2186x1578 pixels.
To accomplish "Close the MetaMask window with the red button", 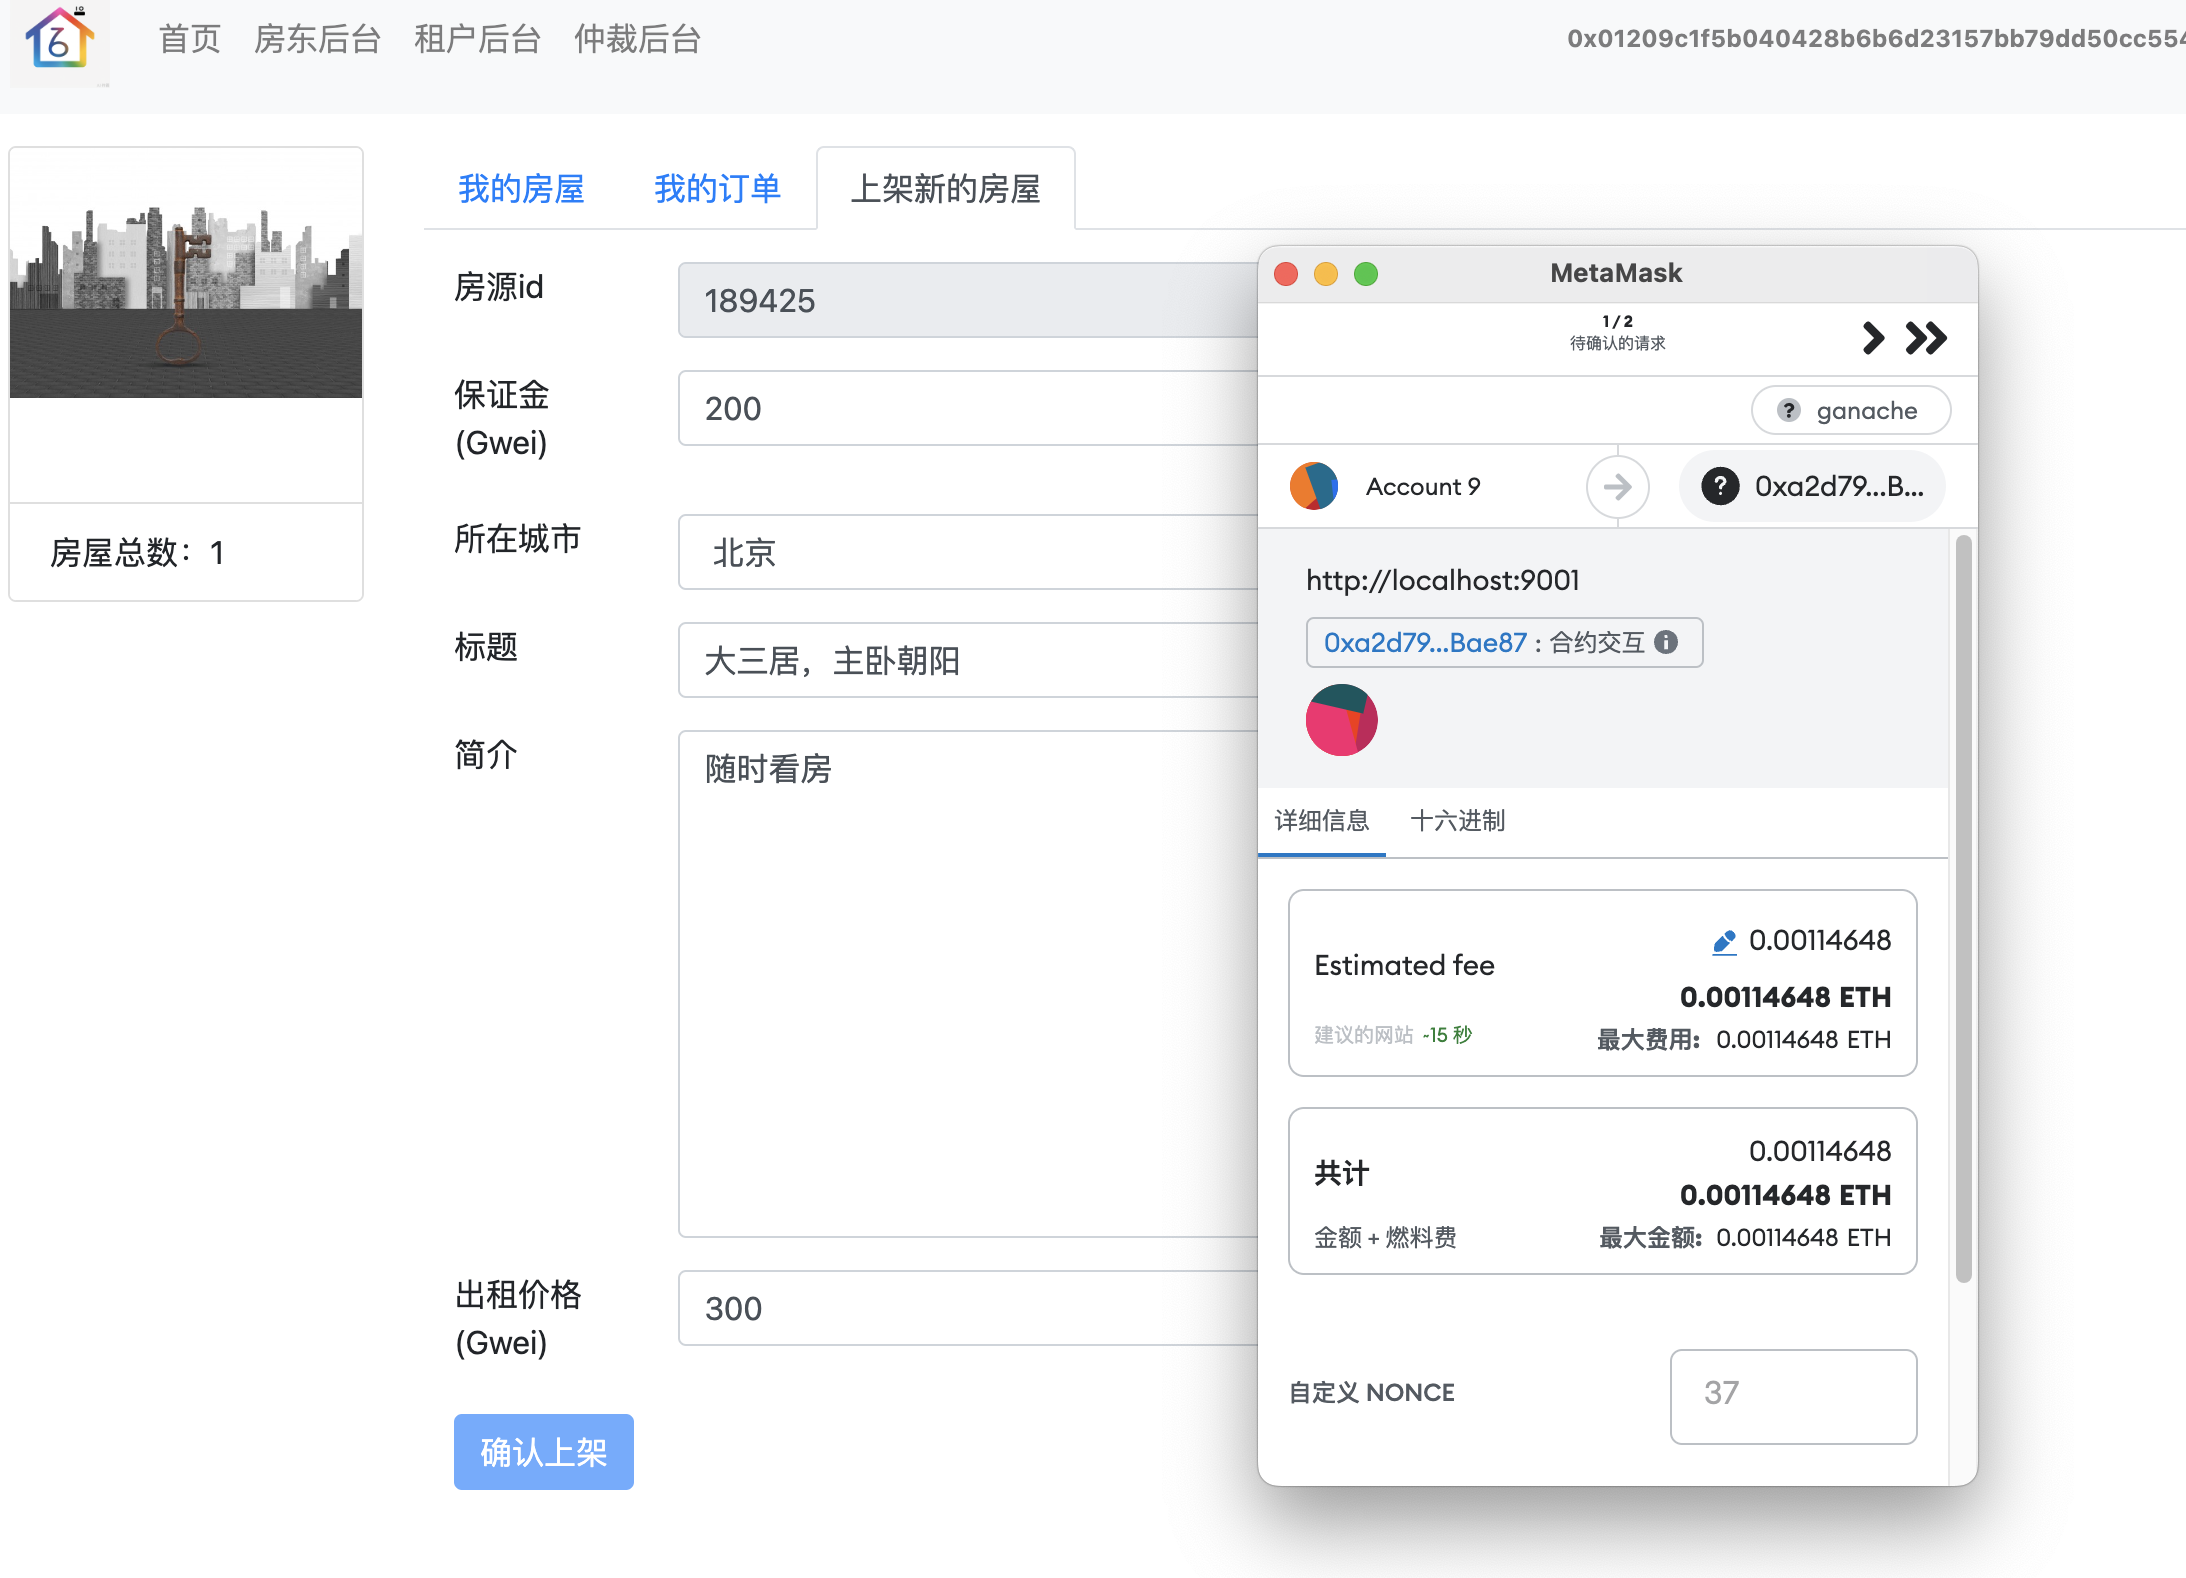I will [x=1286, y=274].
